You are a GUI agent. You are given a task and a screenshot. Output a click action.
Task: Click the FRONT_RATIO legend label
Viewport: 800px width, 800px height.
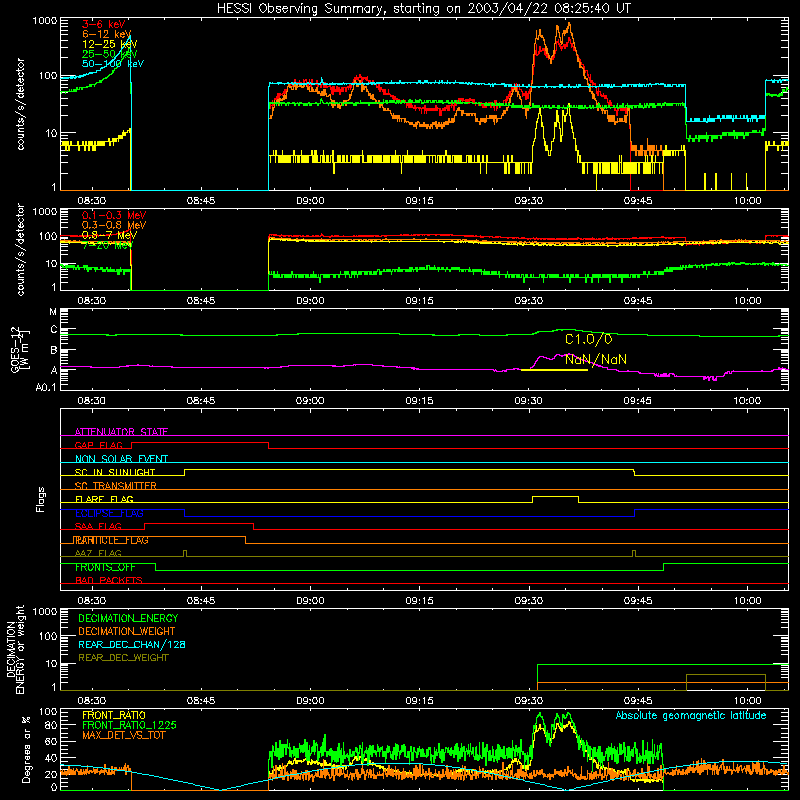coord(114,715)
